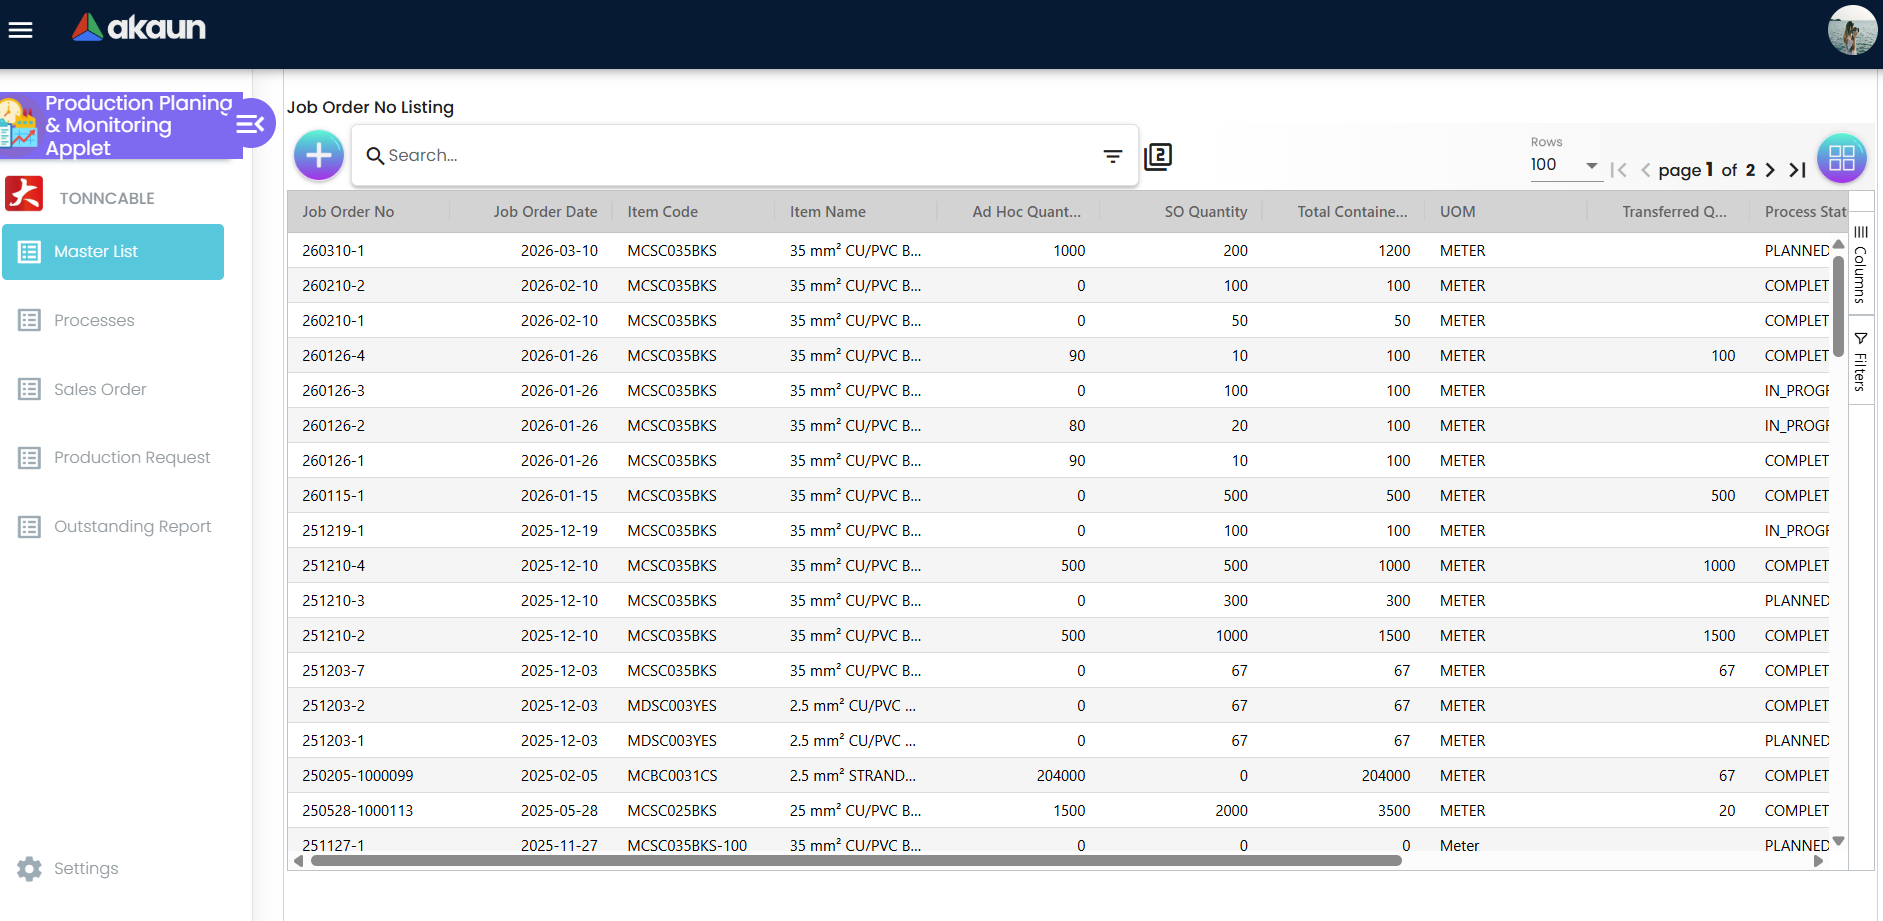The height and width of the screenshot is (921, 1883).
Task: Open the Columns side panel
Action: click(x=1860, y=265)
